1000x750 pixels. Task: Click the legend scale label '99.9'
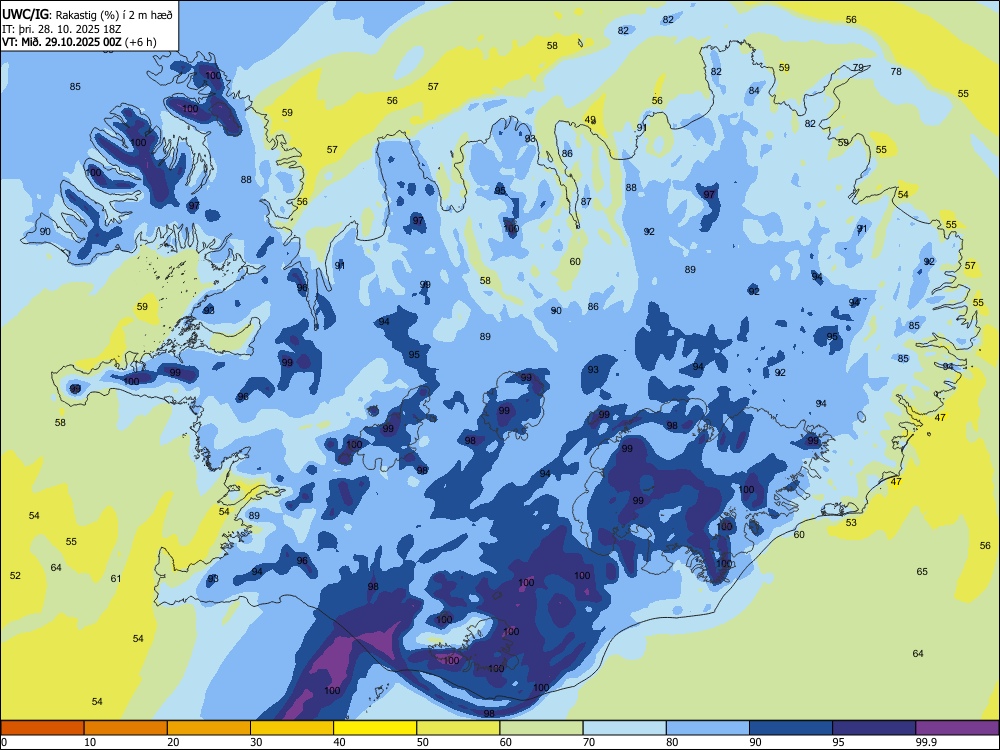(925, 742)
